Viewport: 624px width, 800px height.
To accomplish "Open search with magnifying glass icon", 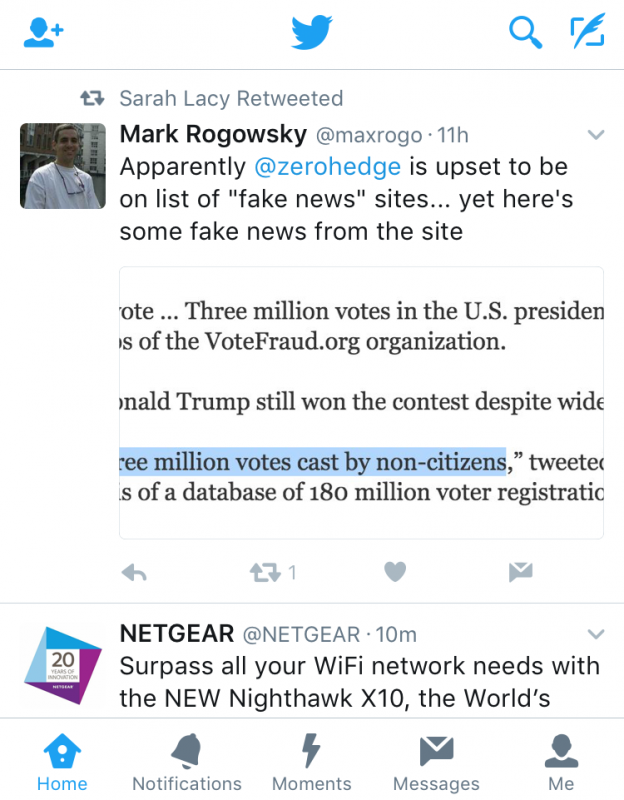I will click(524, 32).
